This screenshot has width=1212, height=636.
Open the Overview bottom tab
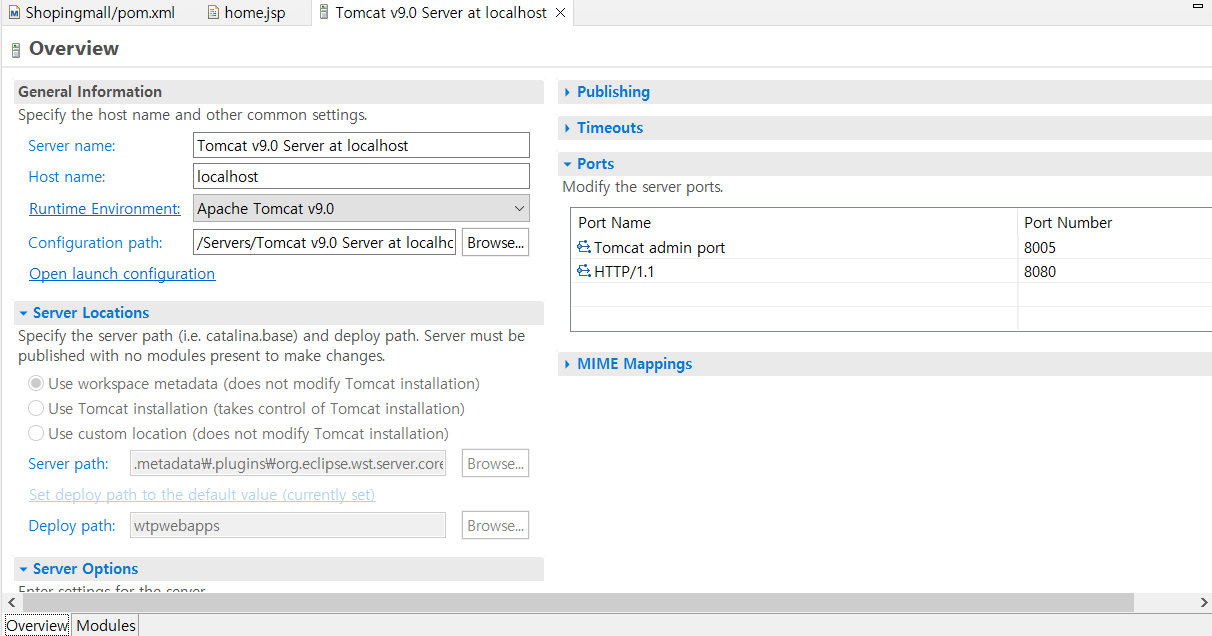pos(37,625)
